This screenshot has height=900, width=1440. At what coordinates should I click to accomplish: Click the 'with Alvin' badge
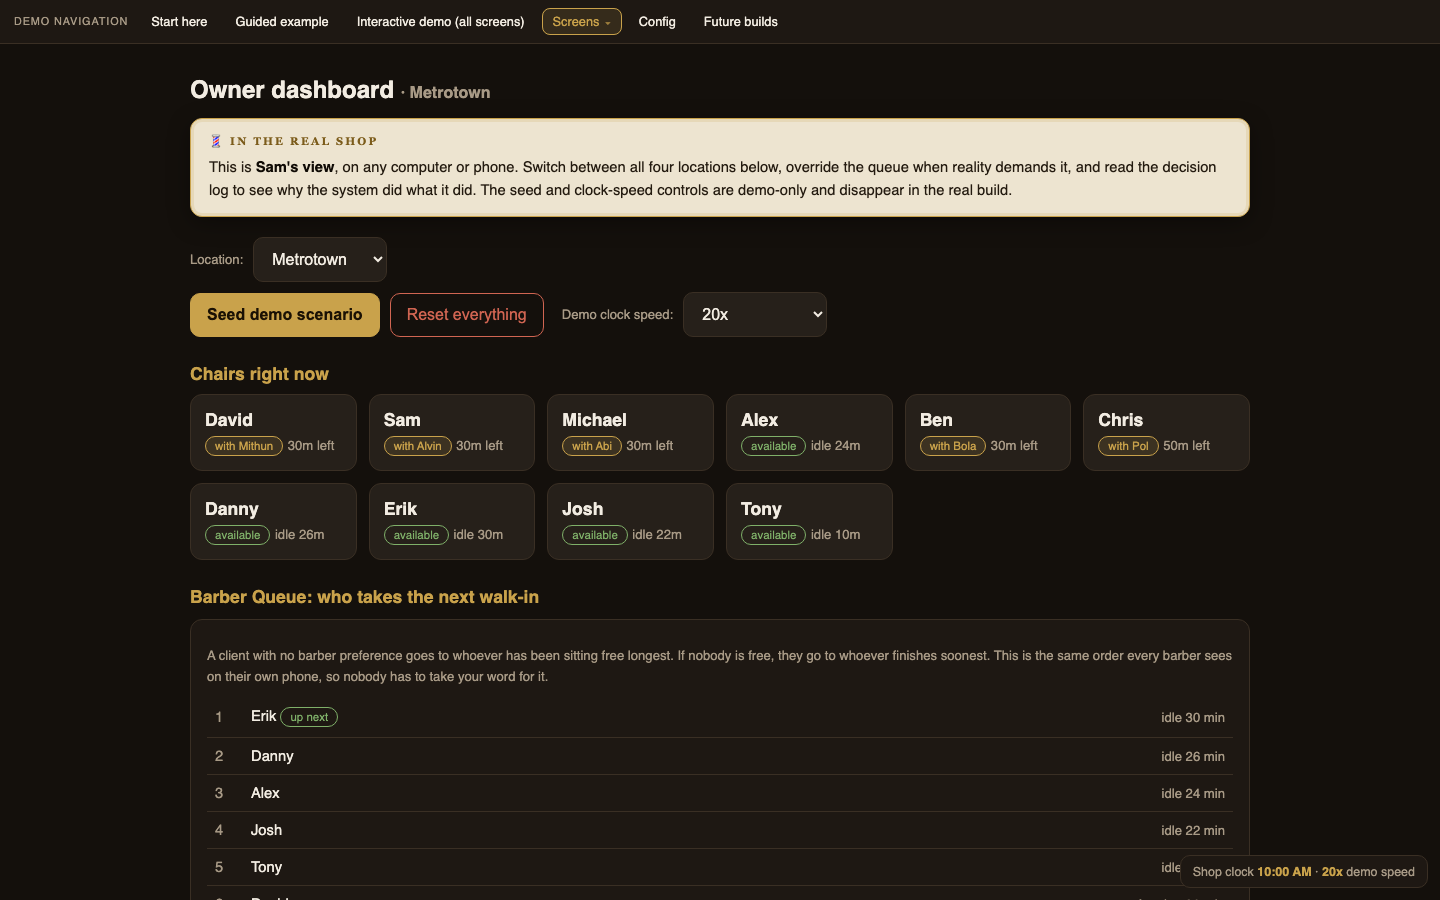(417, 446)
